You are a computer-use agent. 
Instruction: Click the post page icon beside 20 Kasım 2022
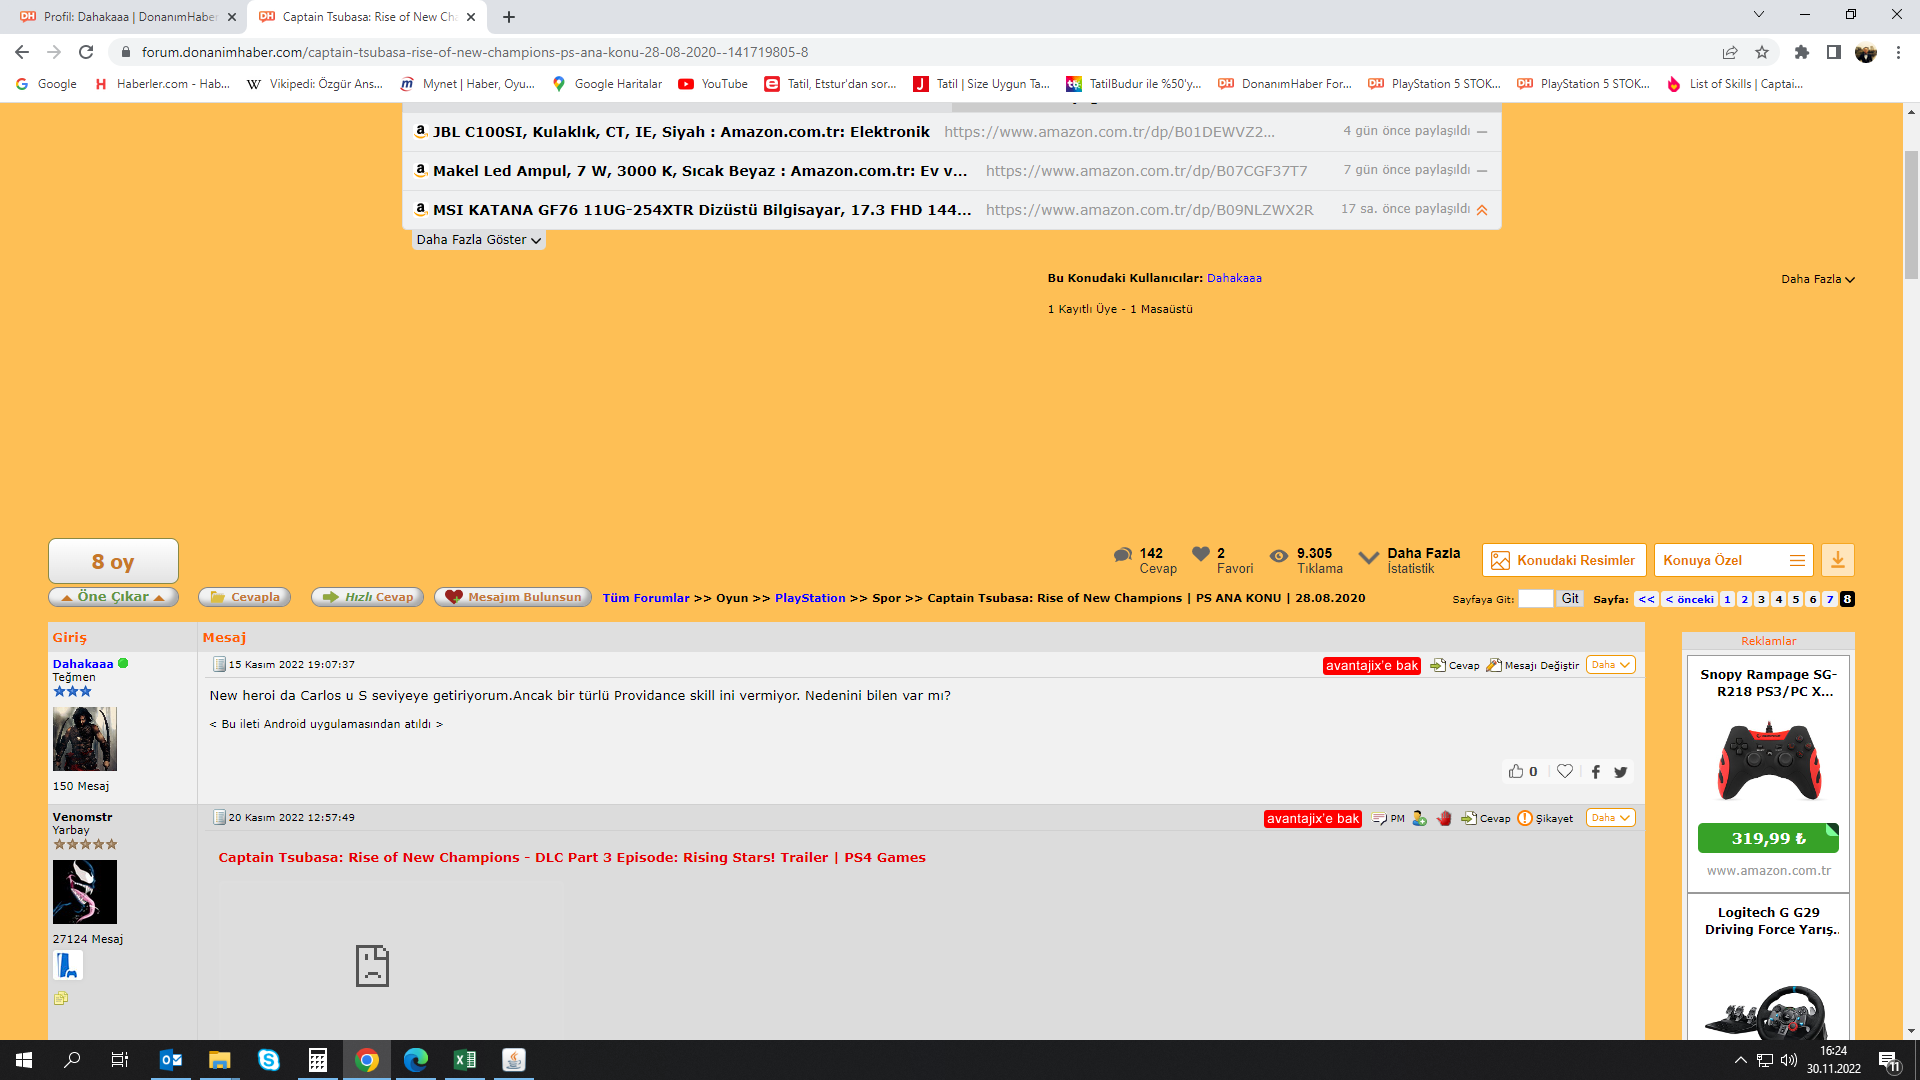(219, 818)
